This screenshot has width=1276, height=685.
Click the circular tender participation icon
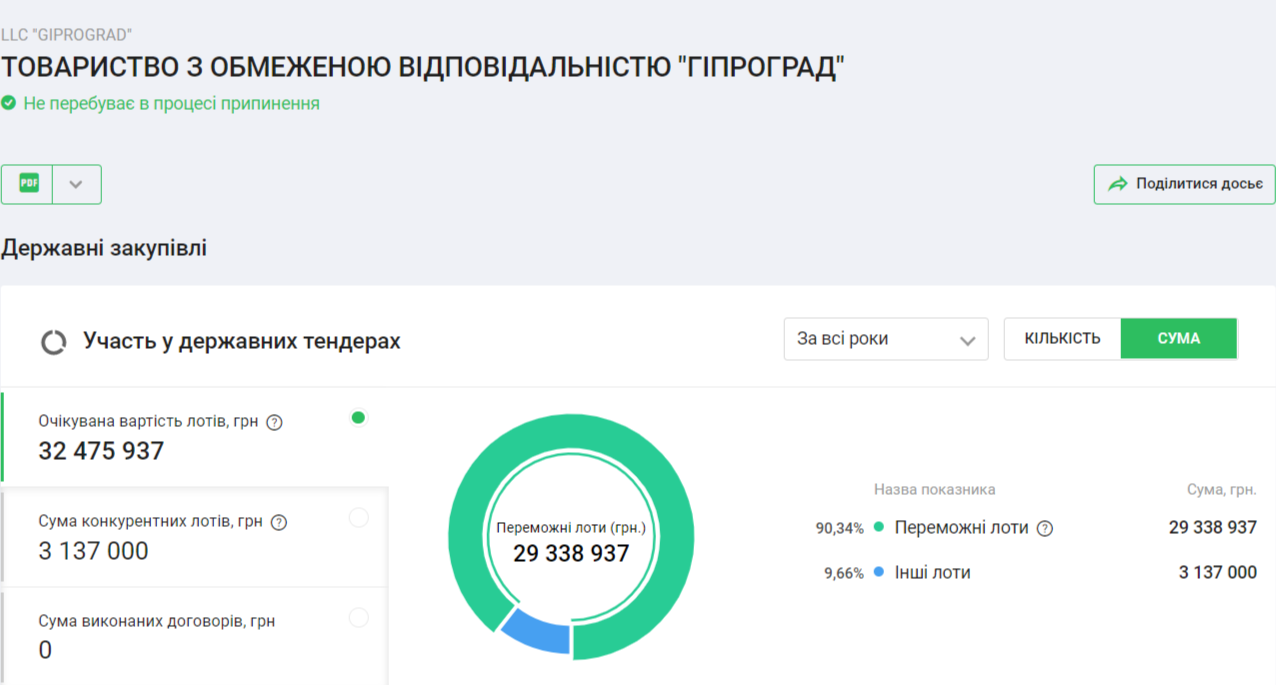coord(53,342)
